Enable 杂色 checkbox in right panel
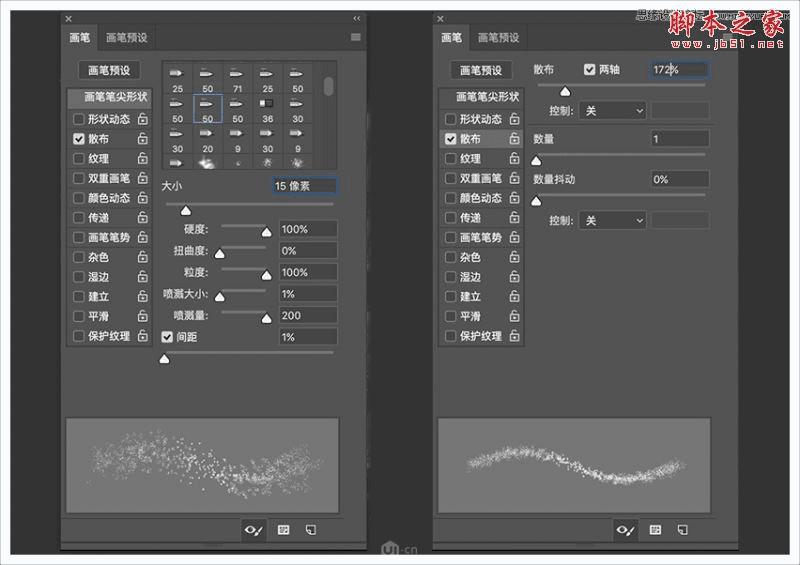This screenshot has width=800, height=565. point(451,257)
